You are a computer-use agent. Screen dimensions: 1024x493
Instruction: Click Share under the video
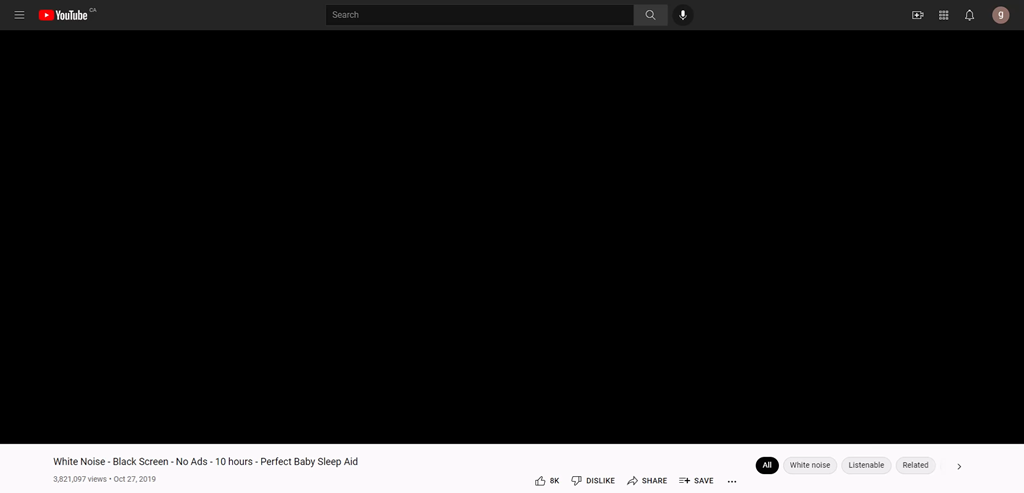[x=647, y=481]
